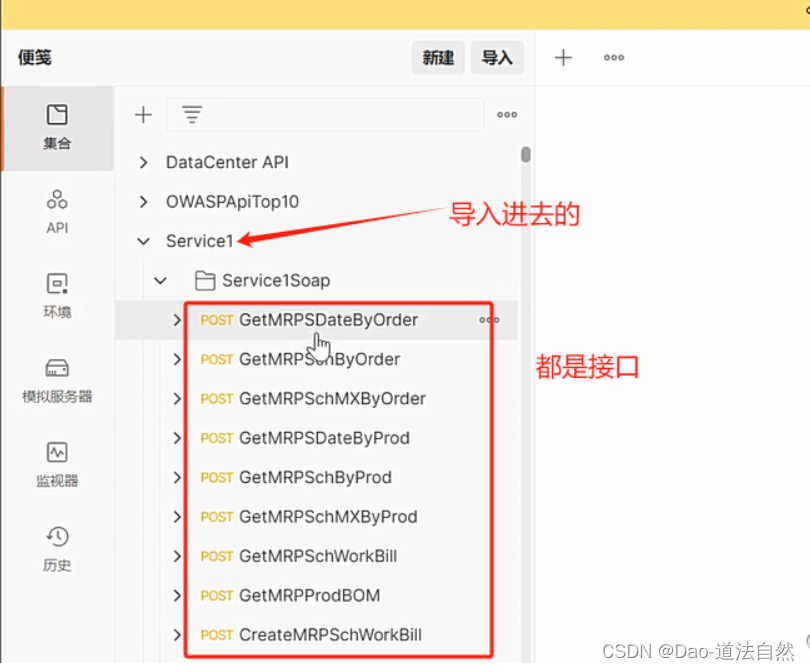Open the Mock Servers (模拟服务器) panel

click(x=57, y=382)
